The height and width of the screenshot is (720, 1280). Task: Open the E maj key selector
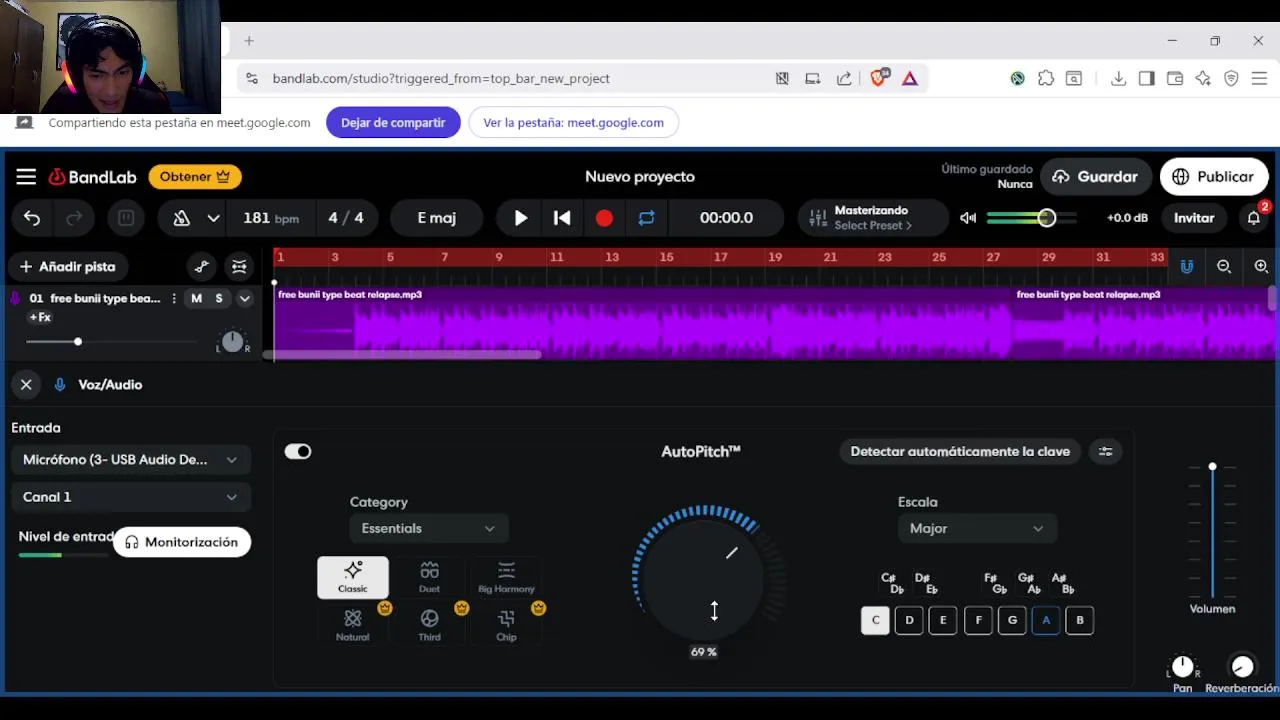click(436, 218)
